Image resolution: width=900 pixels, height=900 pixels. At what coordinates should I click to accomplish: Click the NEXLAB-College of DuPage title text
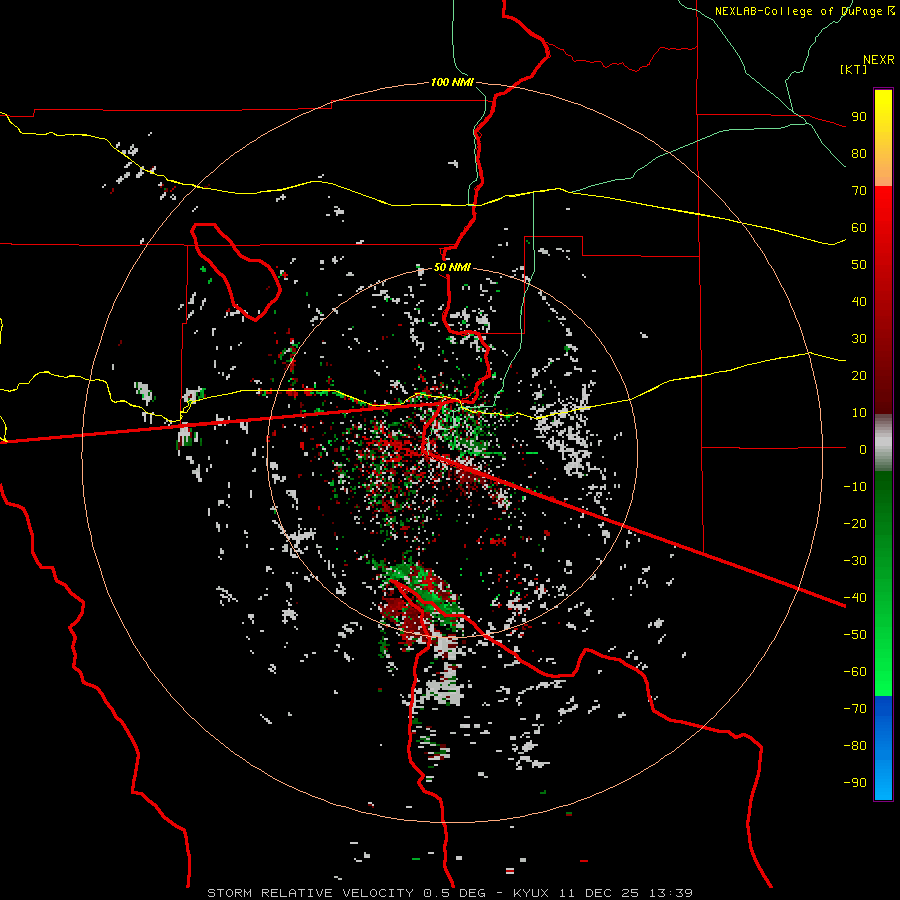804,11
